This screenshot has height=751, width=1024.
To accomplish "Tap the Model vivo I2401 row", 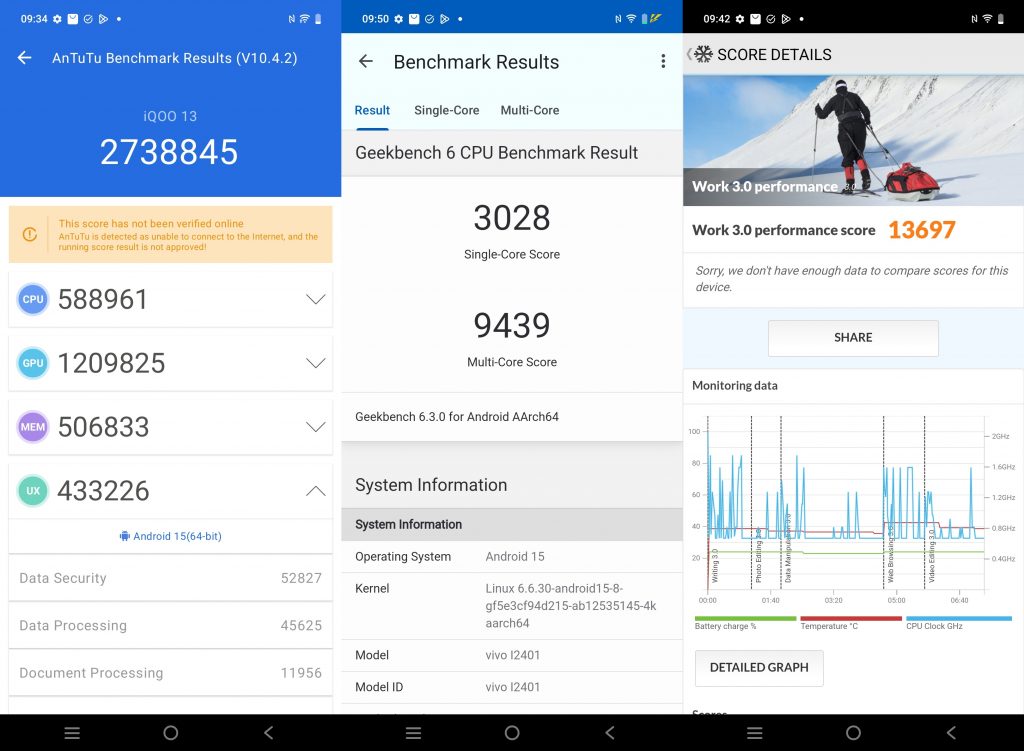I will [x=512, y=655].
